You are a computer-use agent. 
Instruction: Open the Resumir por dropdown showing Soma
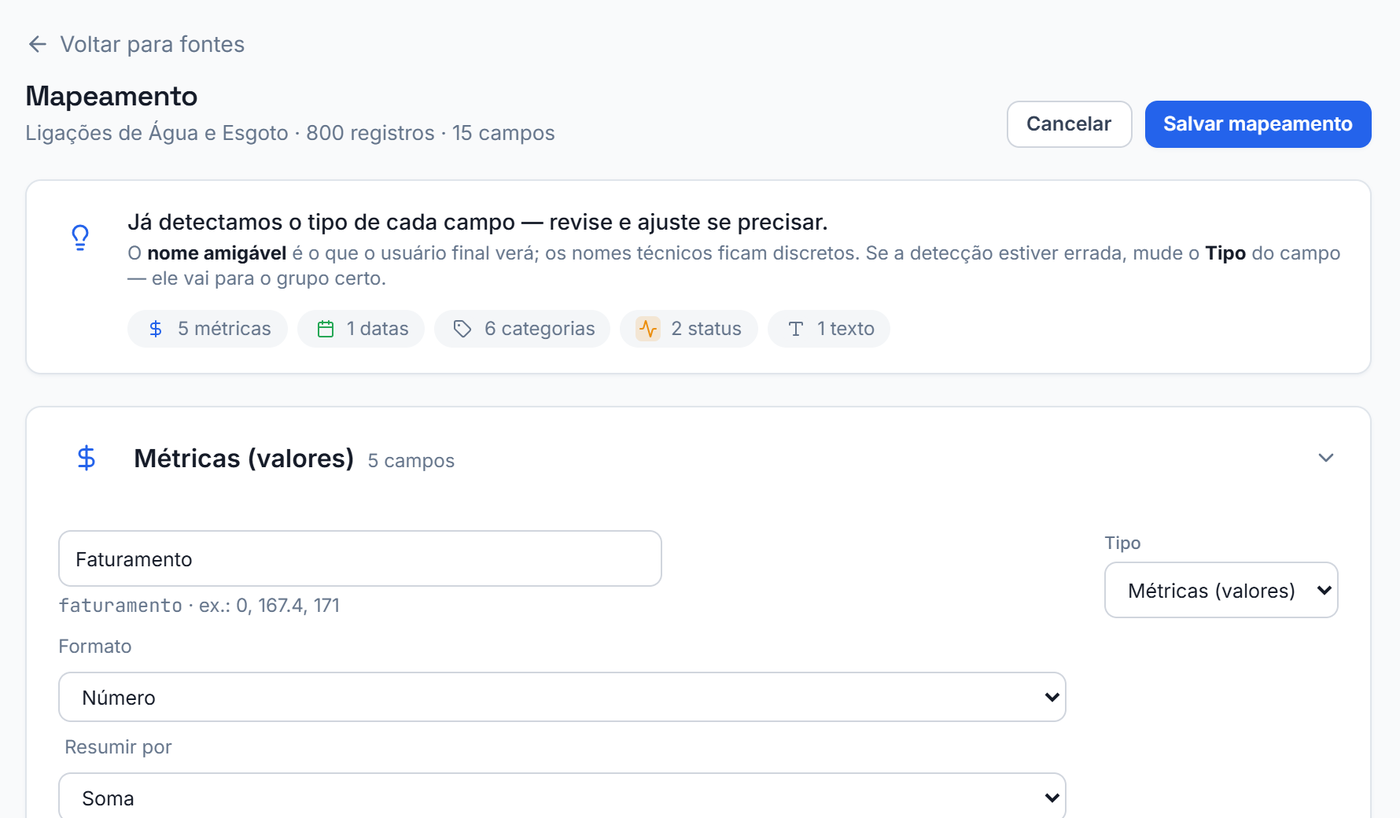tap(562, 798)
